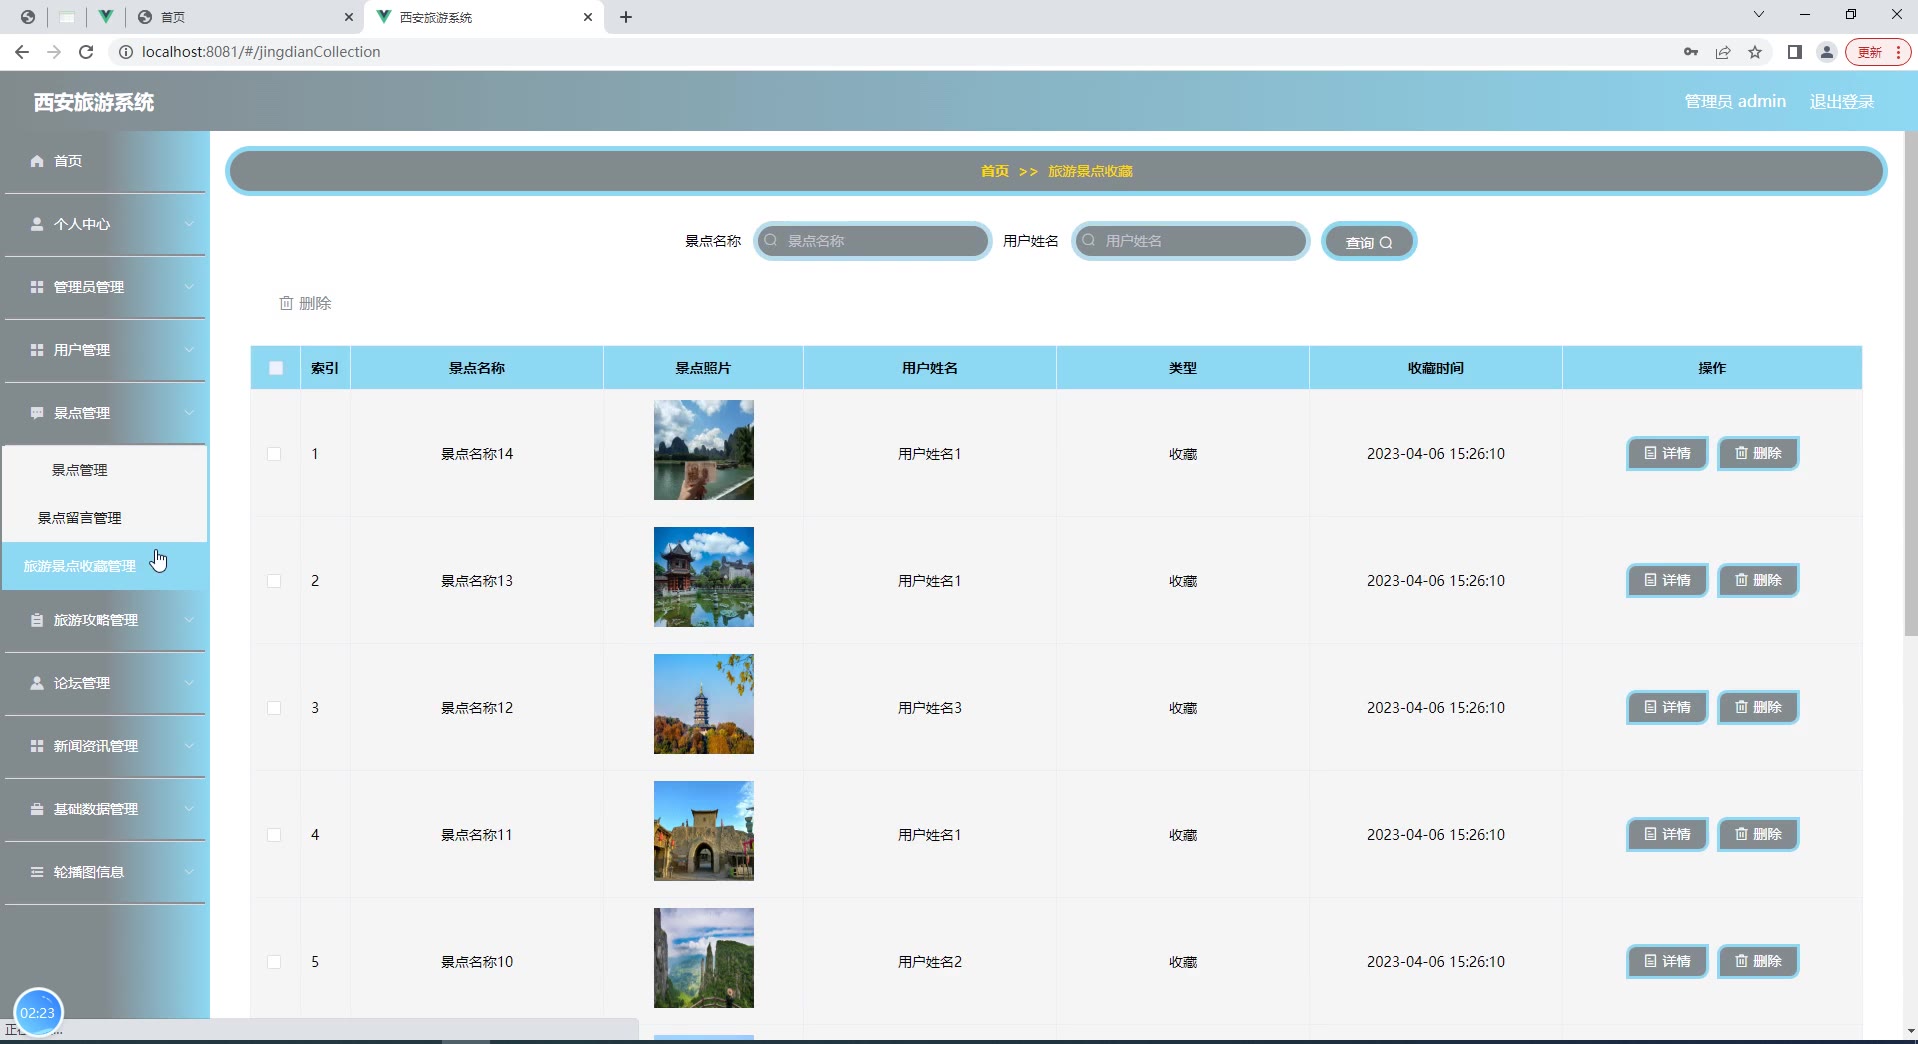1918x1044 pixels.
Task: Click the home icon beside 首页 in sidebar
Action: (x=37, y=161)
